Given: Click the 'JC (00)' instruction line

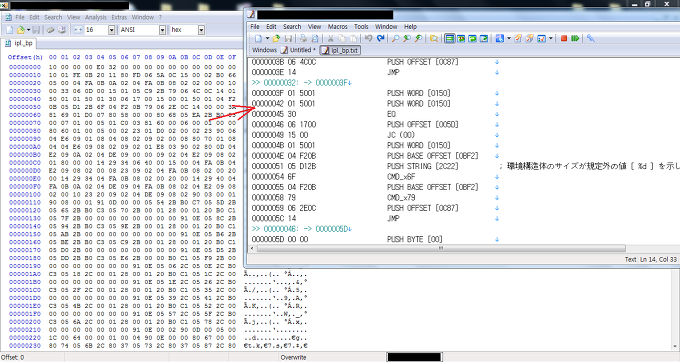Looking at the screenshot, I should tap(401, 135).
